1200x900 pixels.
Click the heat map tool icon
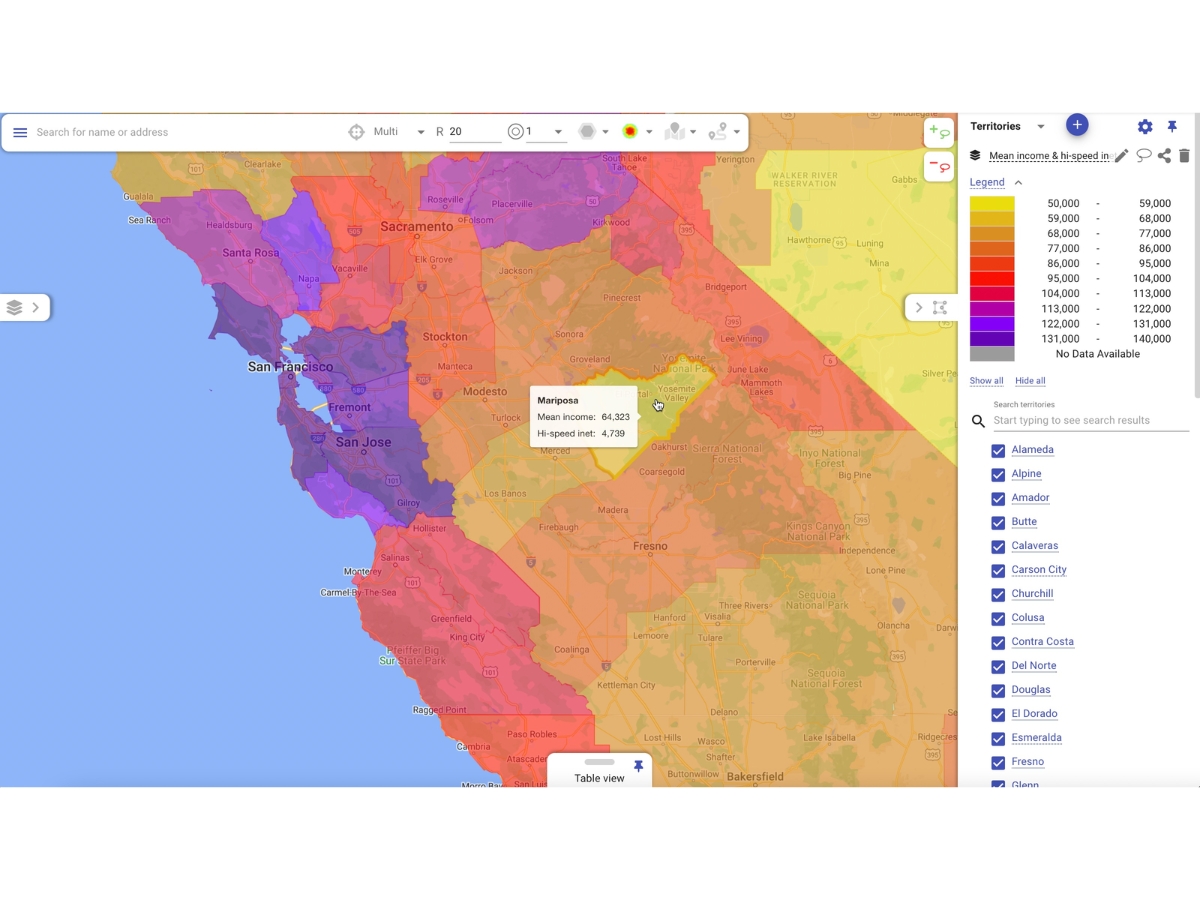[x=630, y=132]
